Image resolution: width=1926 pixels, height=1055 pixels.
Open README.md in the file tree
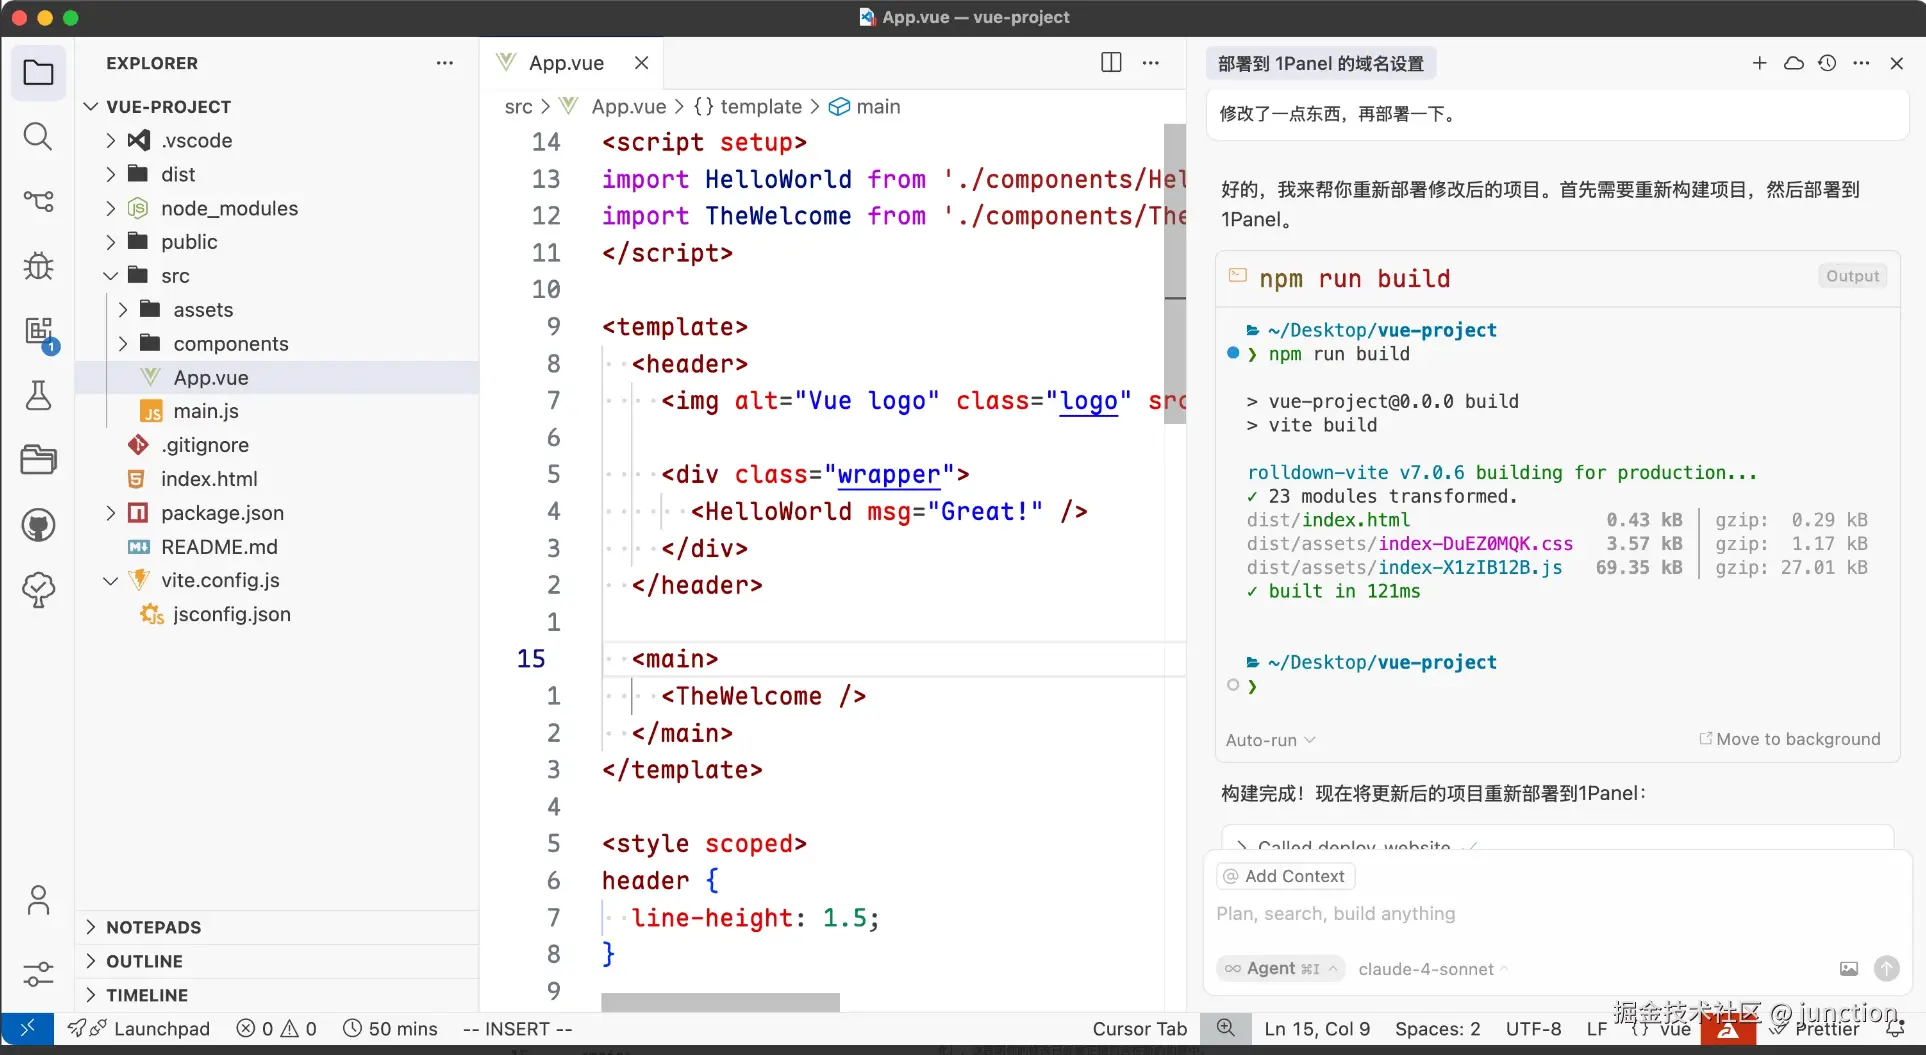click(x=219, y=547)
